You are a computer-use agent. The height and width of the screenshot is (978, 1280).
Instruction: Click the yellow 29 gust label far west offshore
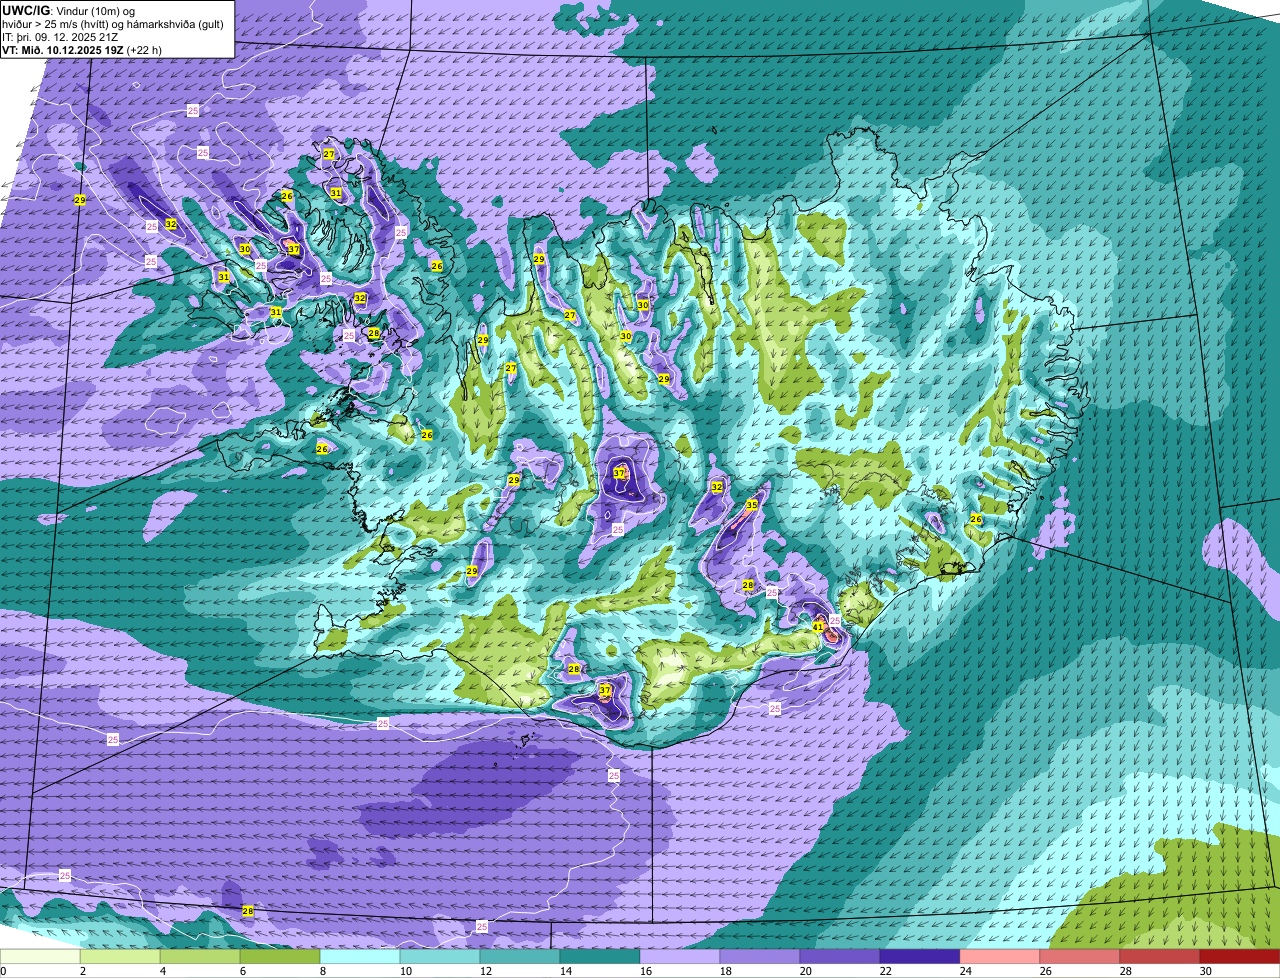click(80, 201)
